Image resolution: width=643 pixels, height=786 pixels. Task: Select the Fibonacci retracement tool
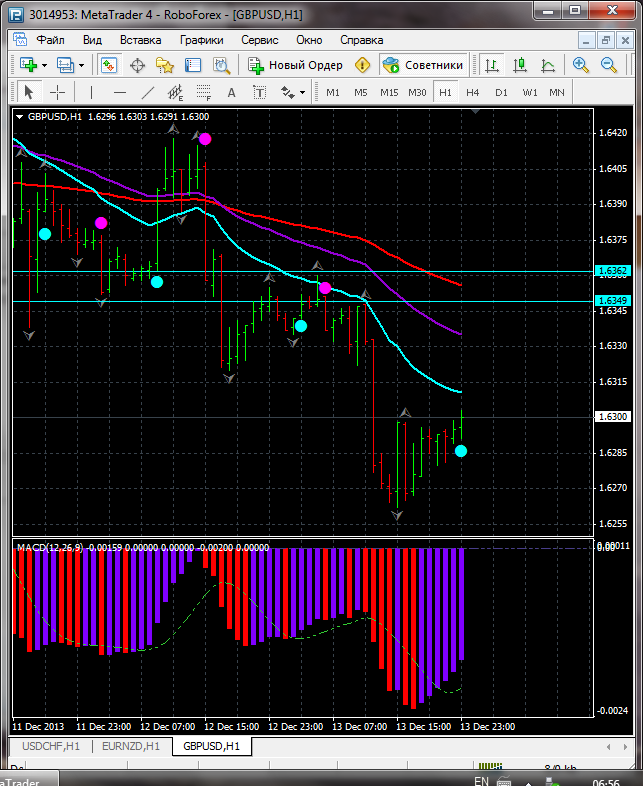[203, 92]
